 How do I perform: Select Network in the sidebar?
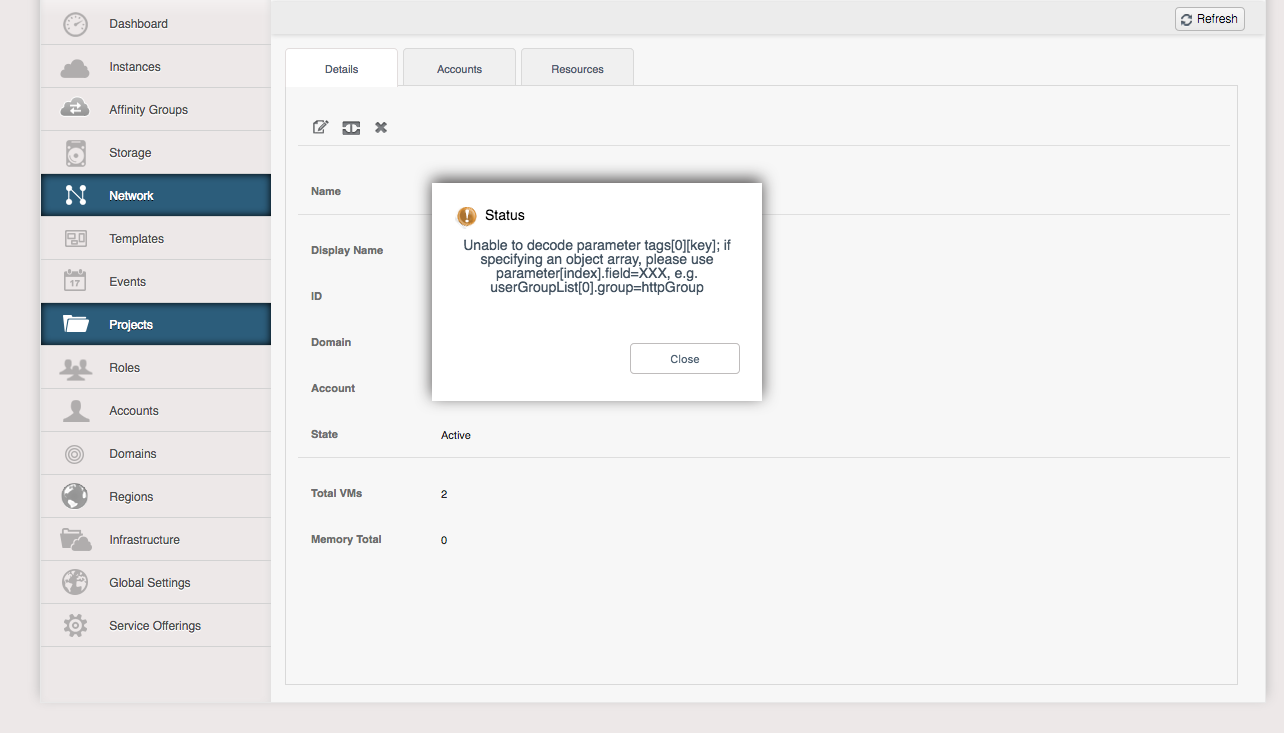(x=156, y=195)
